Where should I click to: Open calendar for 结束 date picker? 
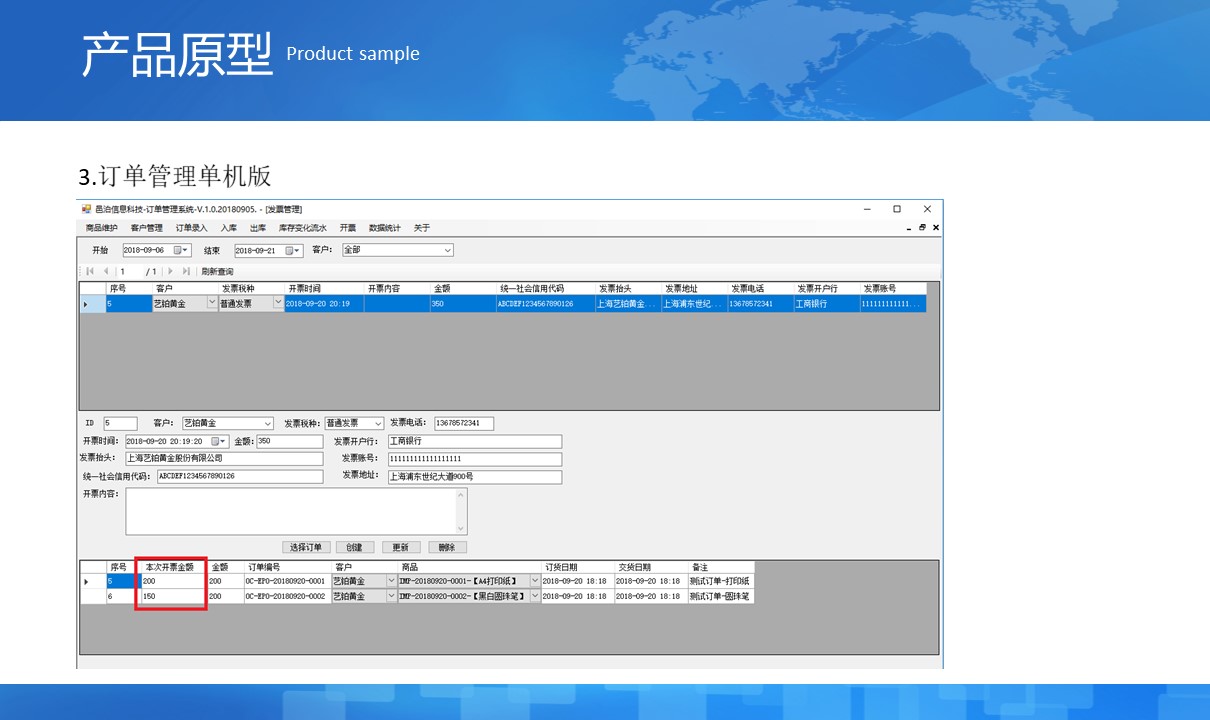coord(295,250)
